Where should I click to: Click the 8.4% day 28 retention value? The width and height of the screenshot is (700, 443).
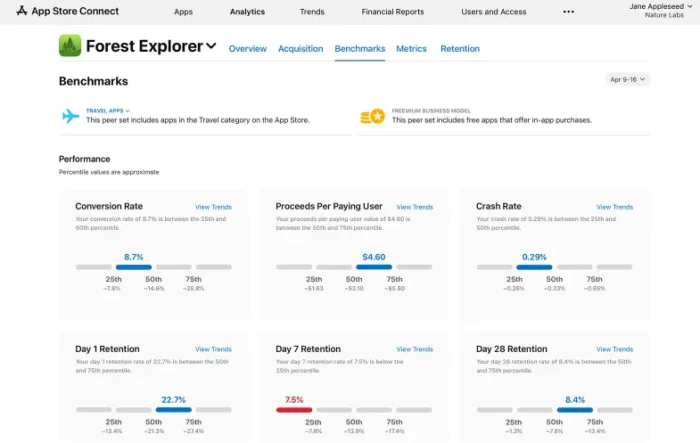coord(575,400)
